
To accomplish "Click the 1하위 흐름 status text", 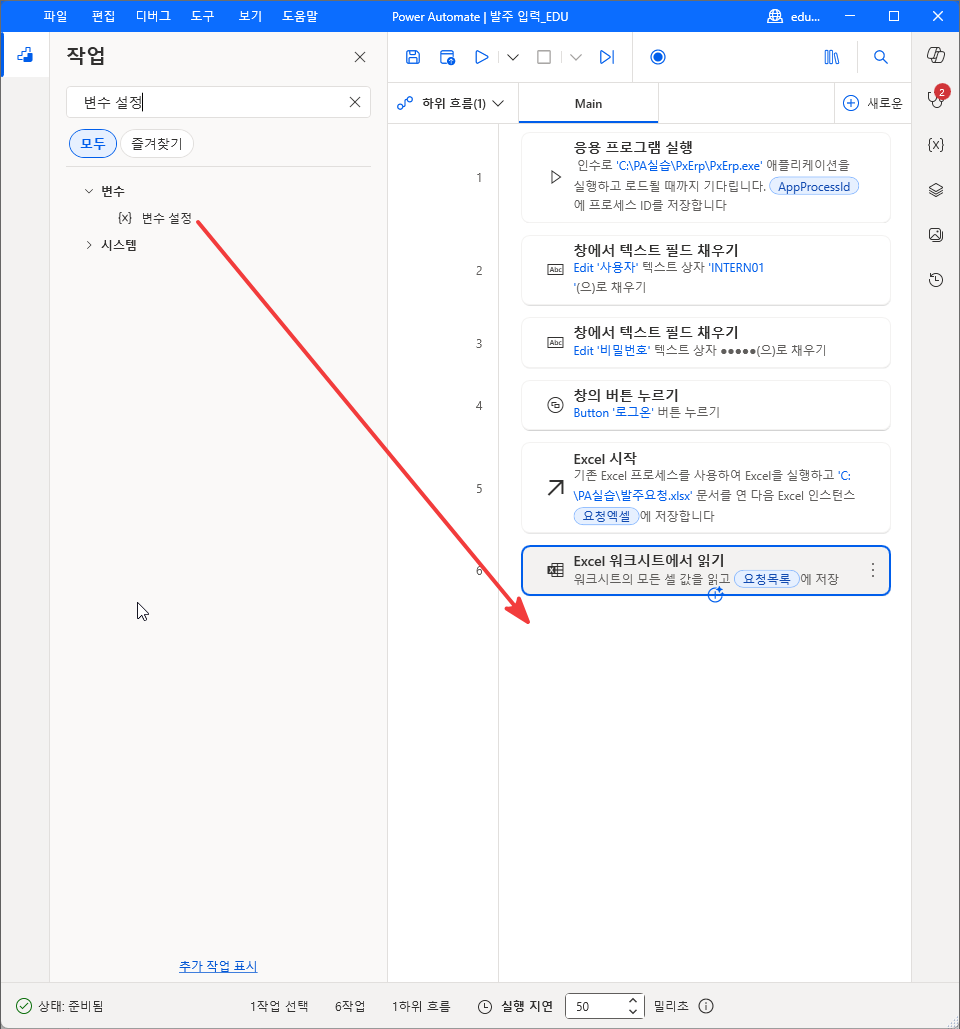I will (421, 1006).
